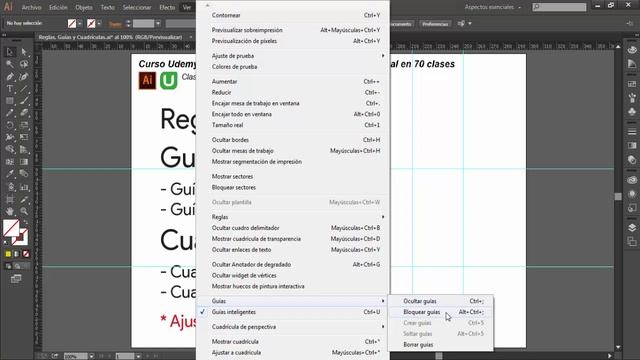Select the Selection tool arrow
Viewport: 640px width, 360px height.
10,52
